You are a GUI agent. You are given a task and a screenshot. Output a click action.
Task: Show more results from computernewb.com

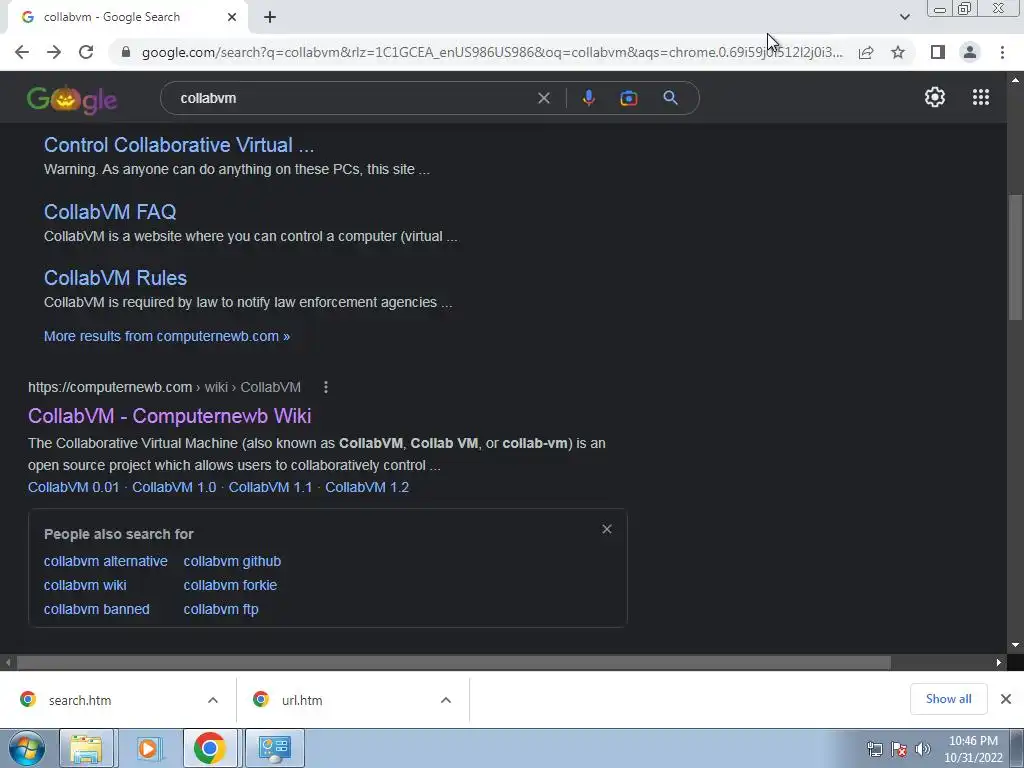click(167, 336)
